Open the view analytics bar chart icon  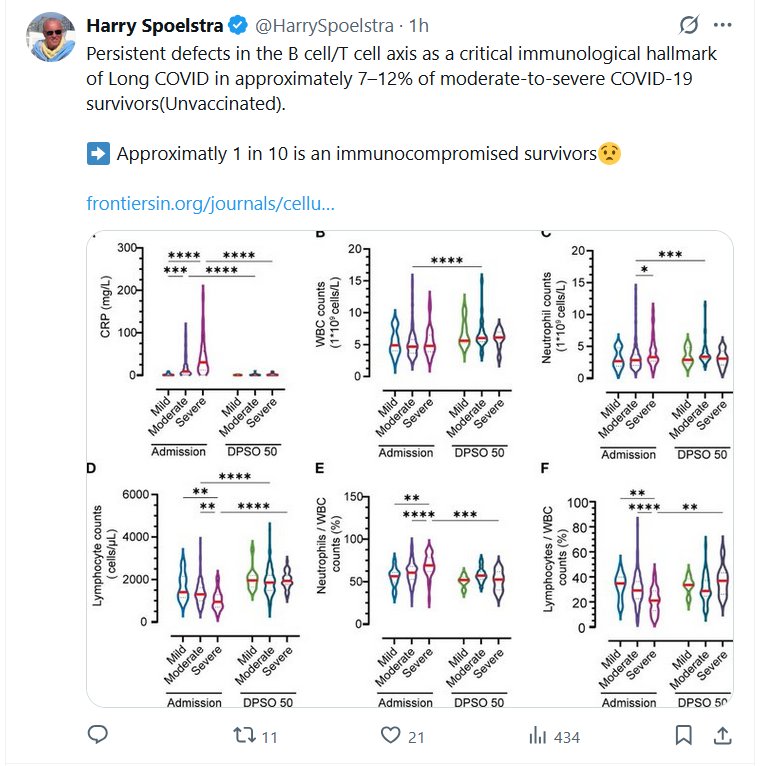538,736
